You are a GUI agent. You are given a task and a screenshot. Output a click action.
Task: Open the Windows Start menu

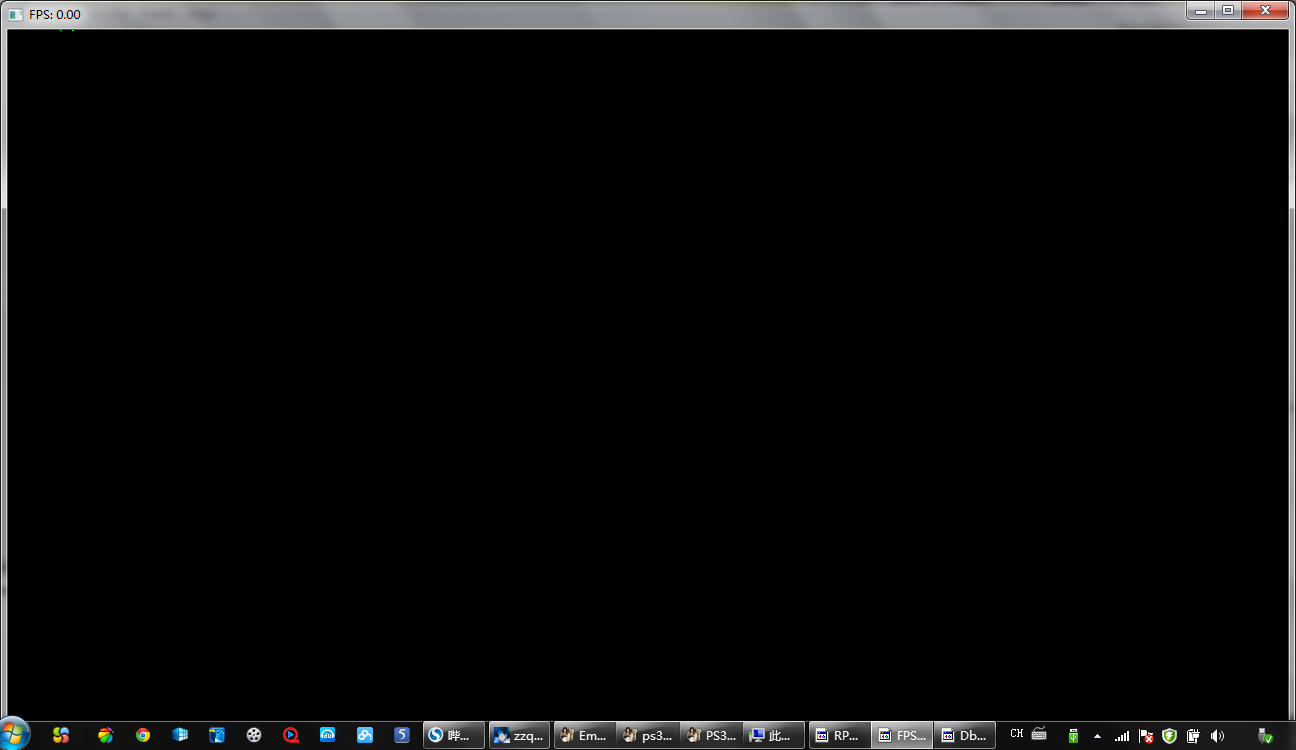click(15, 734)
